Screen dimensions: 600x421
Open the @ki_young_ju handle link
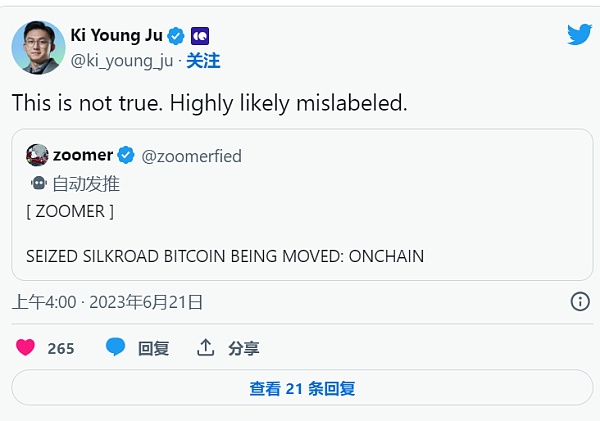tap(122, 61)
